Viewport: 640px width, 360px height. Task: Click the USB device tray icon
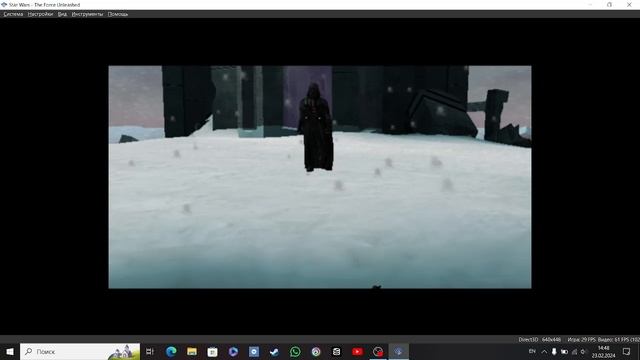coord(554,351)
